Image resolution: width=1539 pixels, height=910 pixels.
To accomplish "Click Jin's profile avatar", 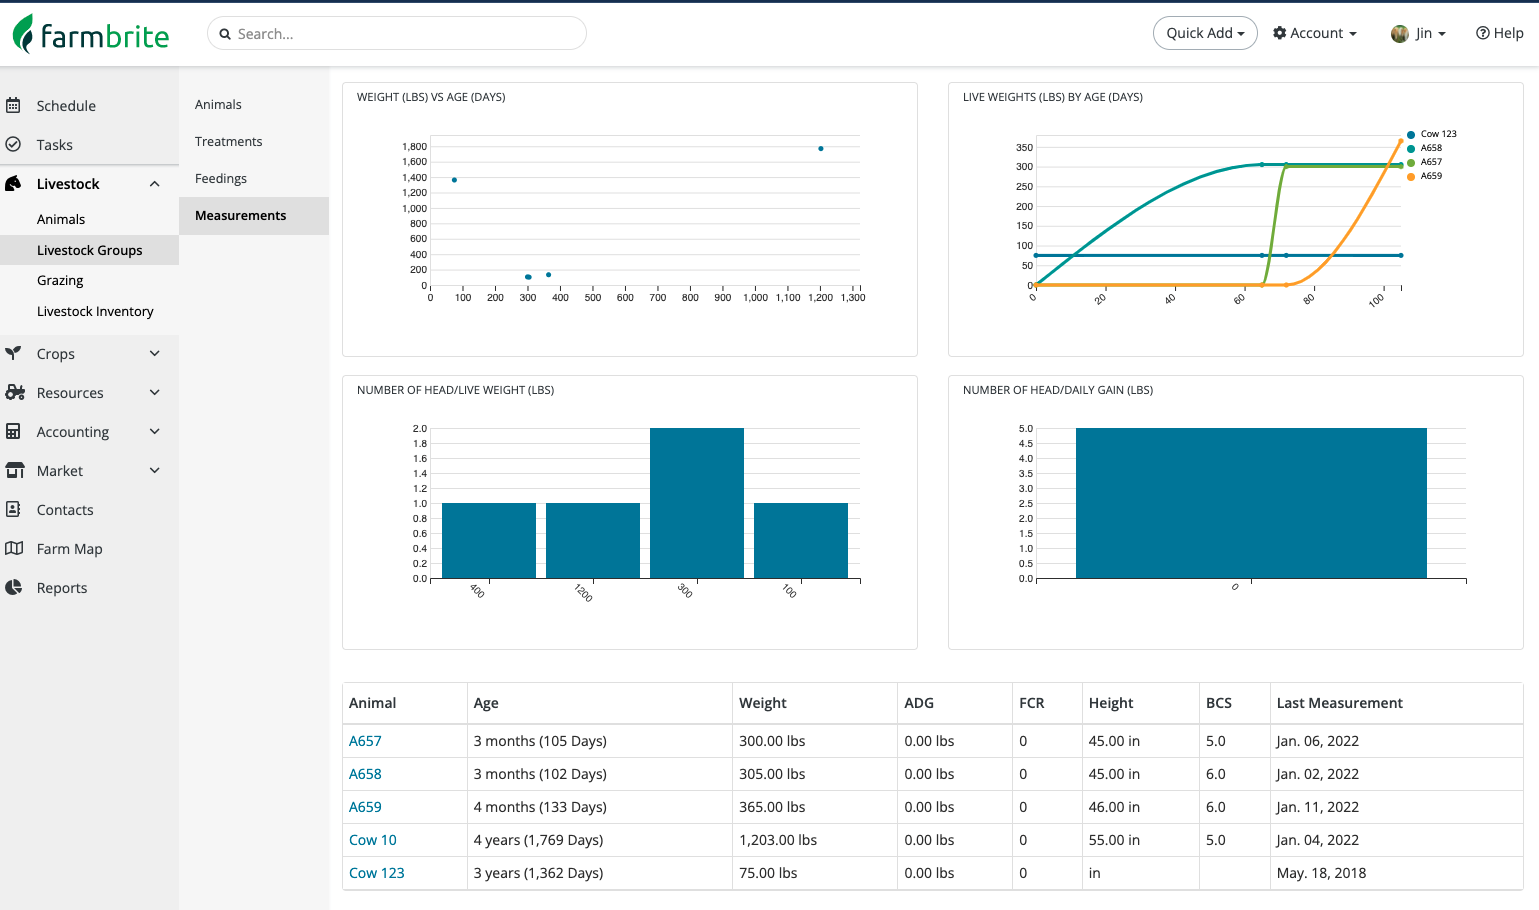I will (1399, 34).
